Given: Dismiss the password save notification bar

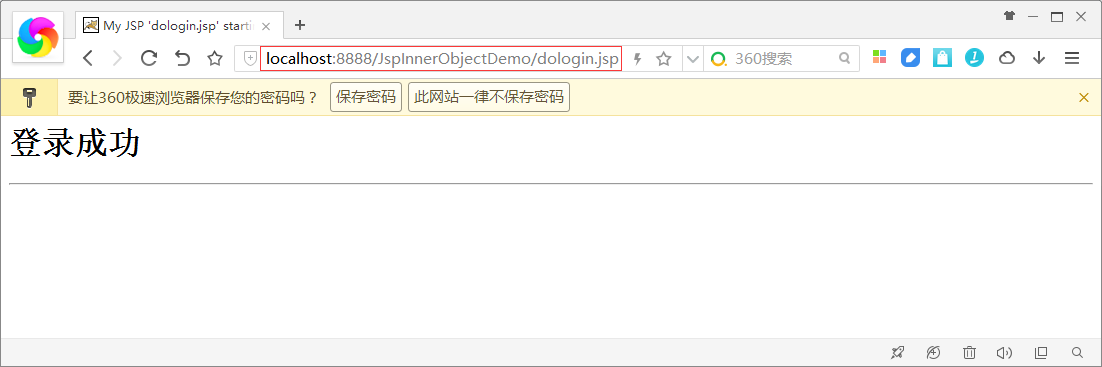Looking at the screenshot, I should 1084,98.
